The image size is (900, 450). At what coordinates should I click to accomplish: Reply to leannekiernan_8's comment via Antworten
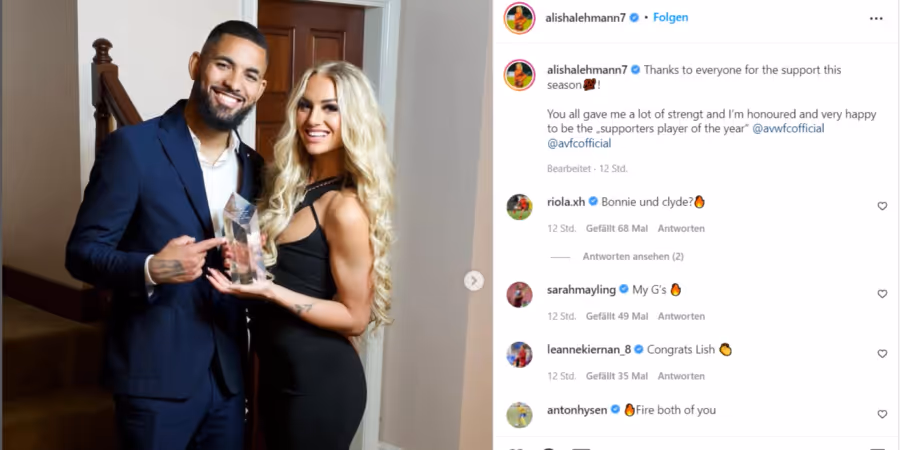tap(681, 376)
